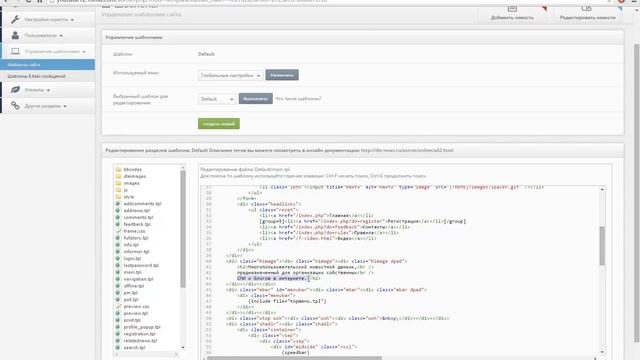
Task: Open the Другие разделы section label
Action: (43, 106)
